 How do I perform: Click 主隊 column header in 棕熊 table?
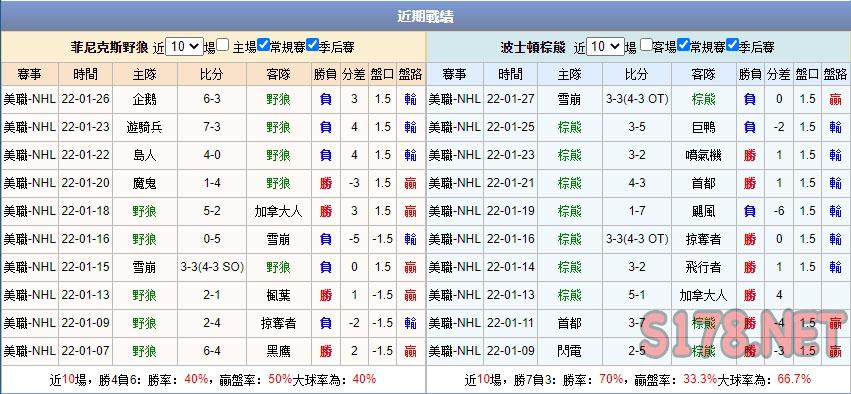570,74
